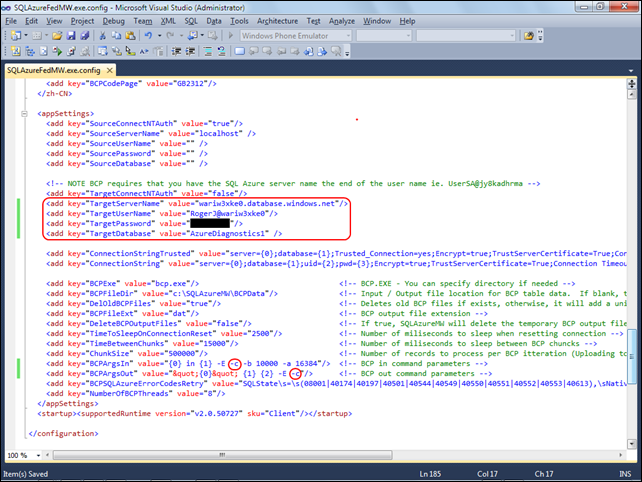
Task: Click the vertical scrollbar thumb
Action: coord(631,355)
